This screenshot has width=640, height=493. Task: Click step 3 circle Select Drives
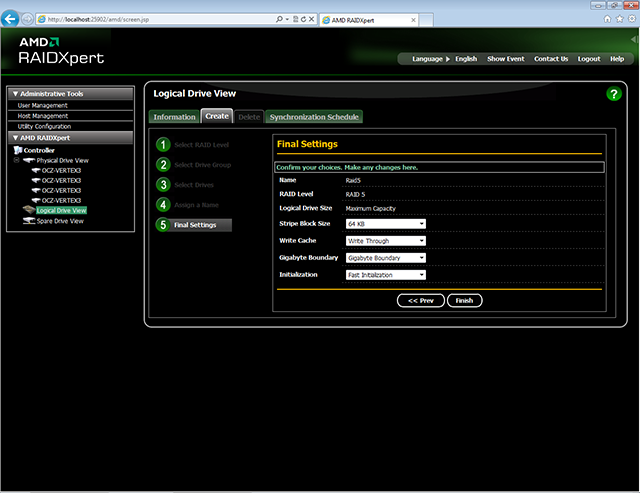(x=163, y=184)
